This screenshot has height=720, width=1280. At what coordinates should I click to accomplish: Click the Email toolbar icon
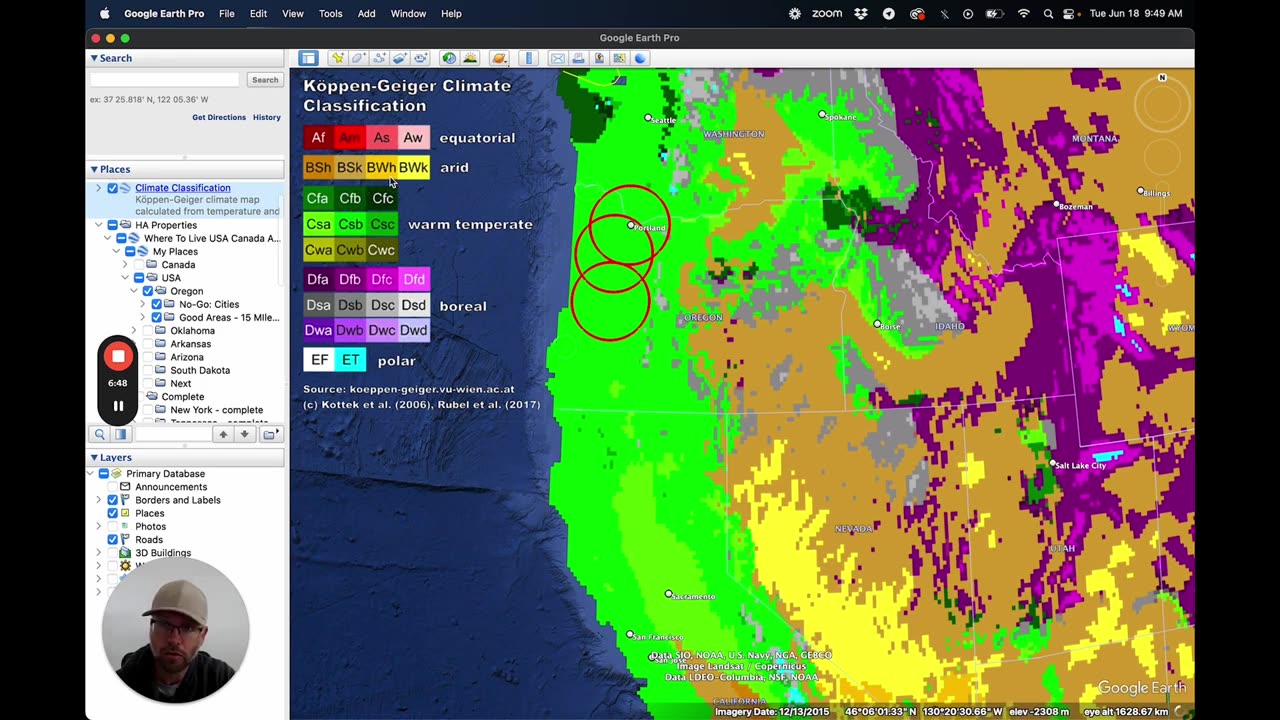click(x=557, y=58)
